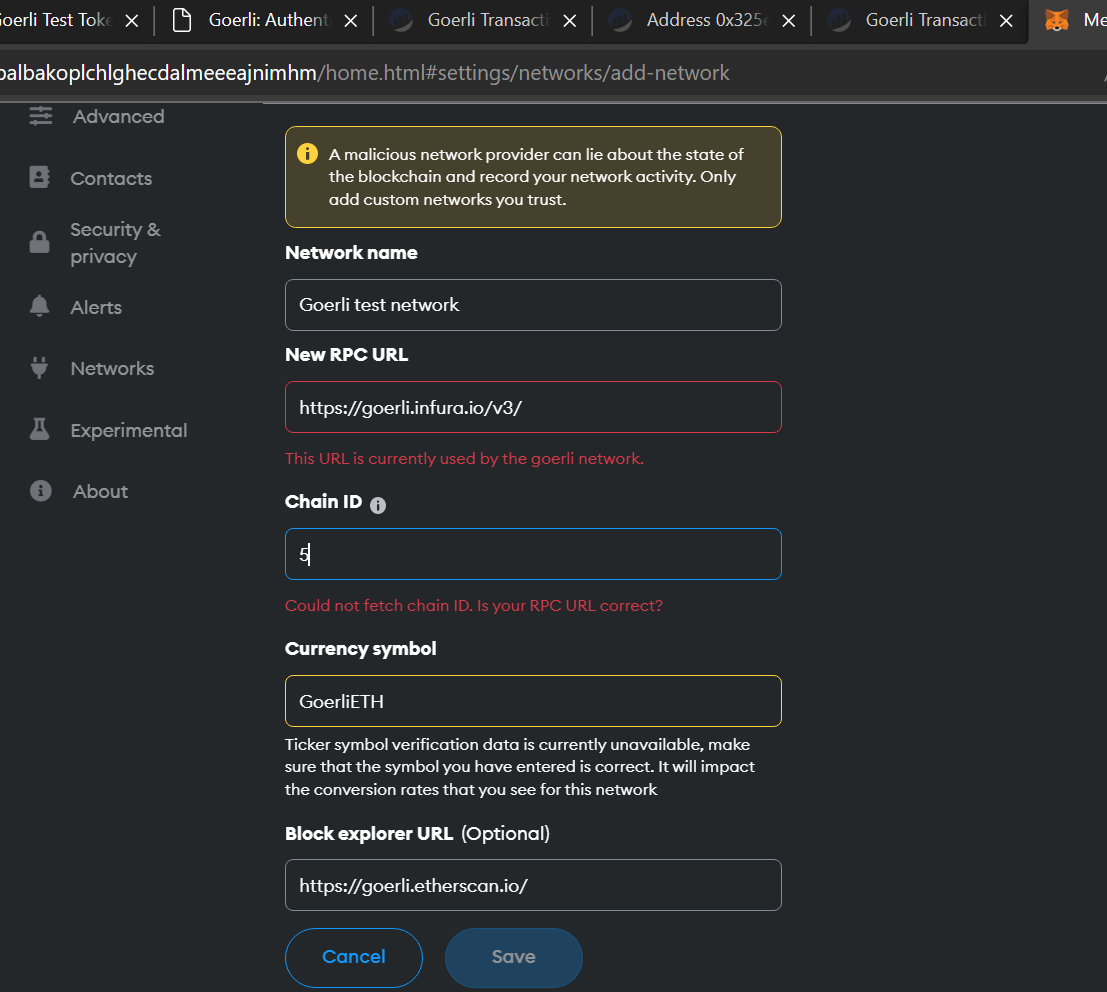Click the Save button
The height and width of the screenshot is (992, 1107).
pyautogui.click(x=513, y=957)
